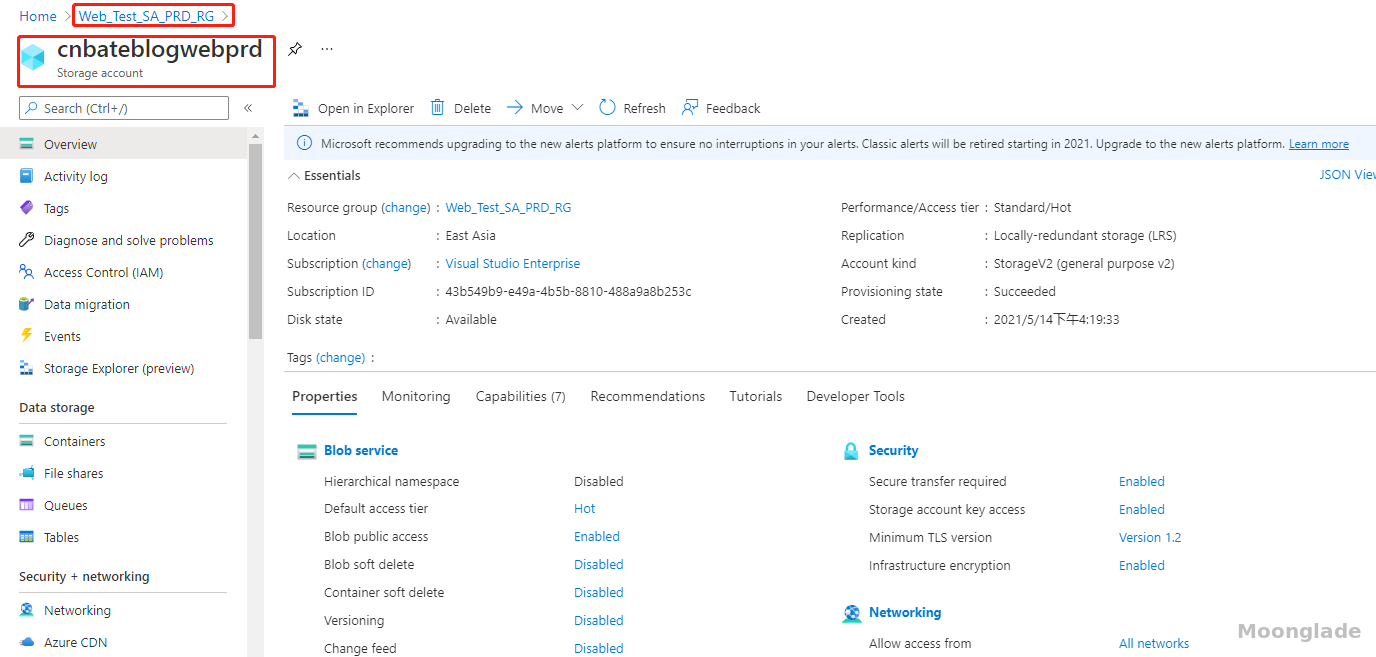This screenshot has height=657, width=1376.
Task: Change the subscription via (change) link
Action: pyautogui.click(x=387, y=264)
